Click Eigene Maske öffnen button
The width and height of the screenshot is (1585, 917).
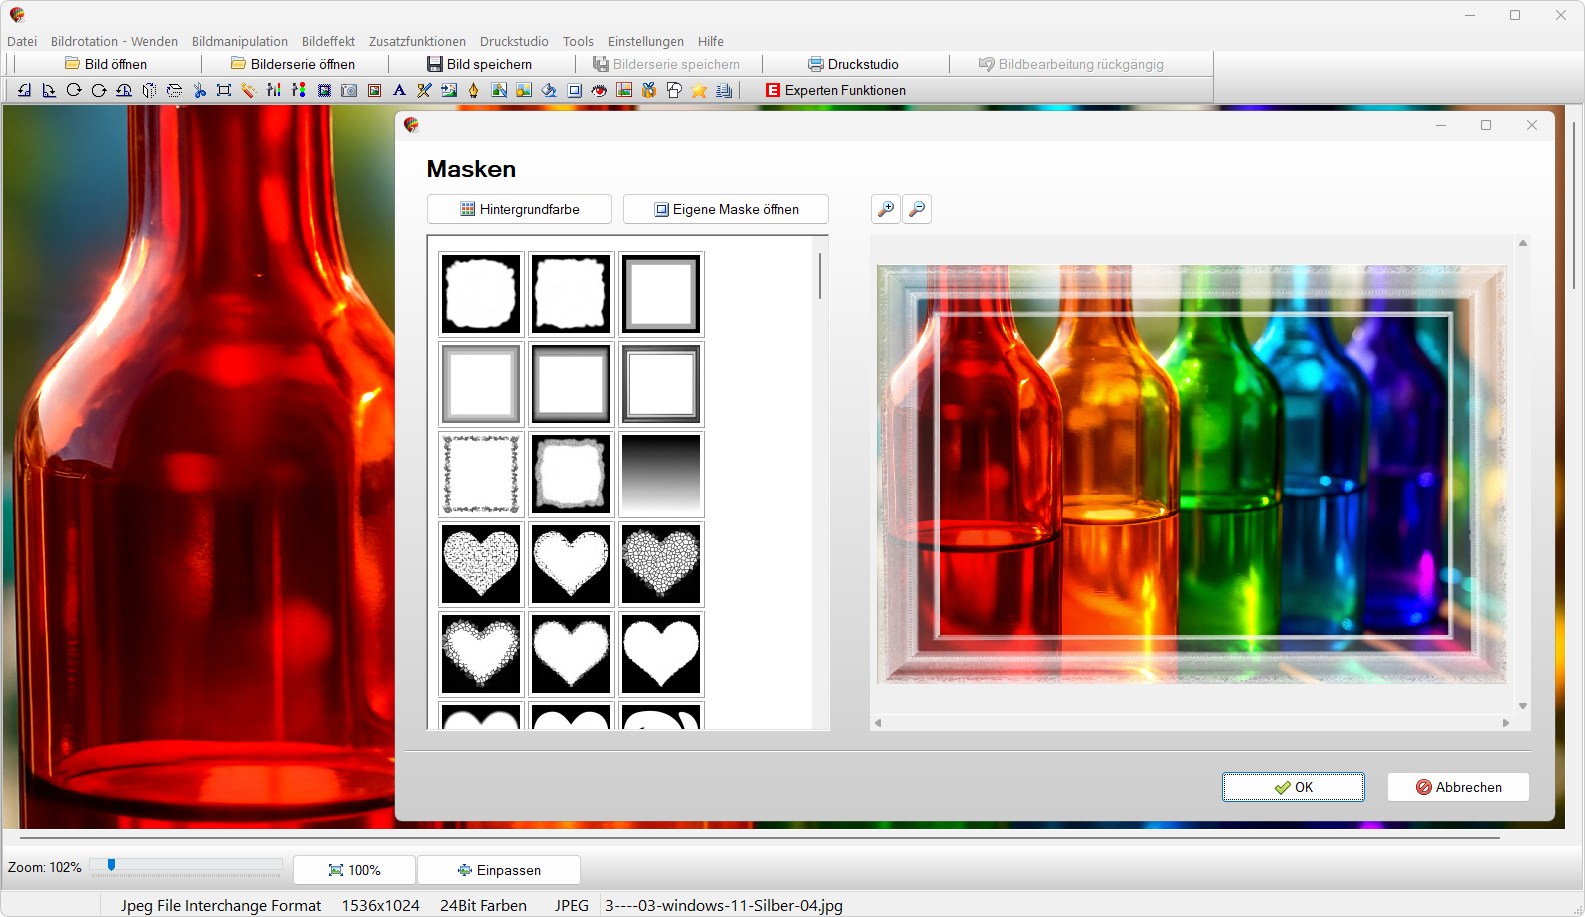pos(726,209)
